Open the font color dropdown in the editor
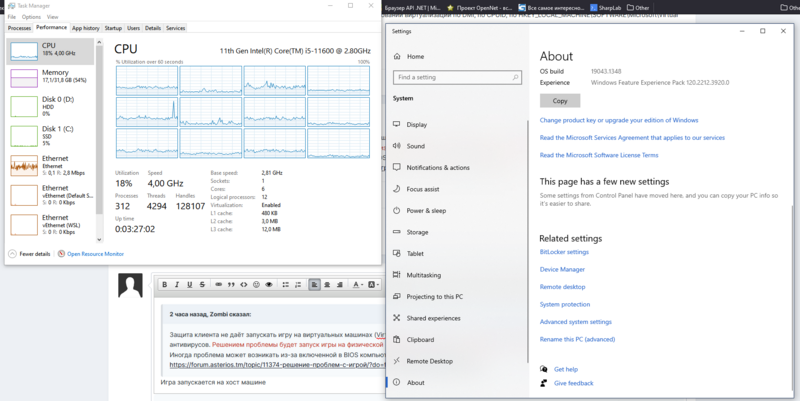This screenshot has height=401, width=800. click(x=358, y=285)
